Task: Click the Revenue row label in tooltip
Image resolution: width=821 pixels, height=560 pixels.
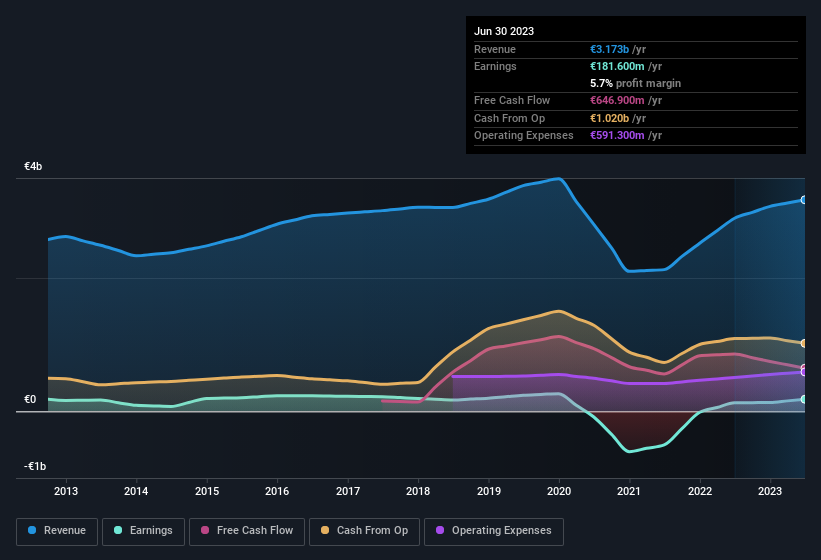Action: [x=495, y=49]
